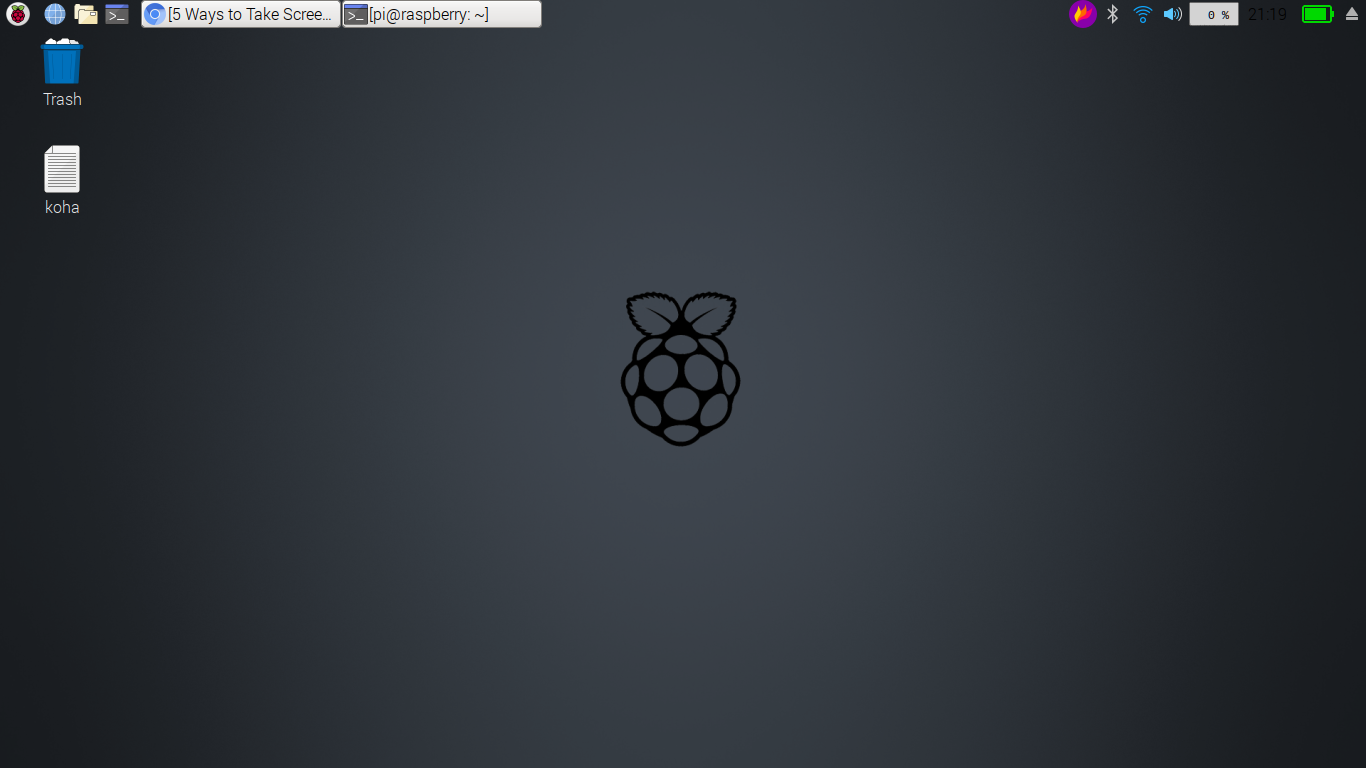The image size is (1366, 768).
Task: Open the Trash folder on the desktop
Action: [x=61, y=62]
